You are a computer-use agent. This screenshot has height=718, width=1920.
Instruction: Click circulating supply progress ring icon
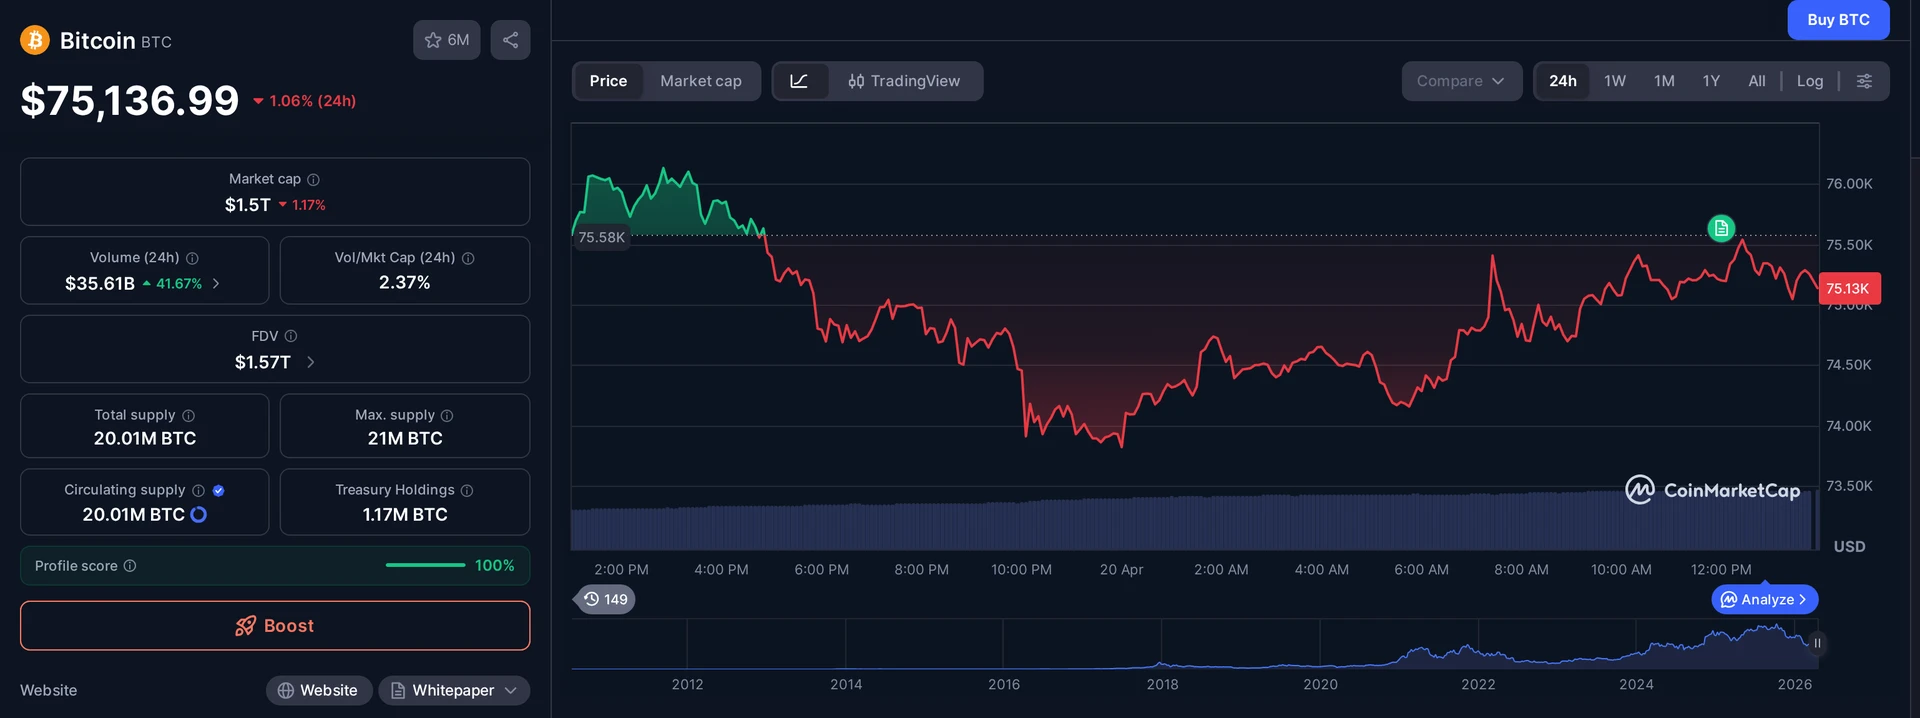coord(198,514)
